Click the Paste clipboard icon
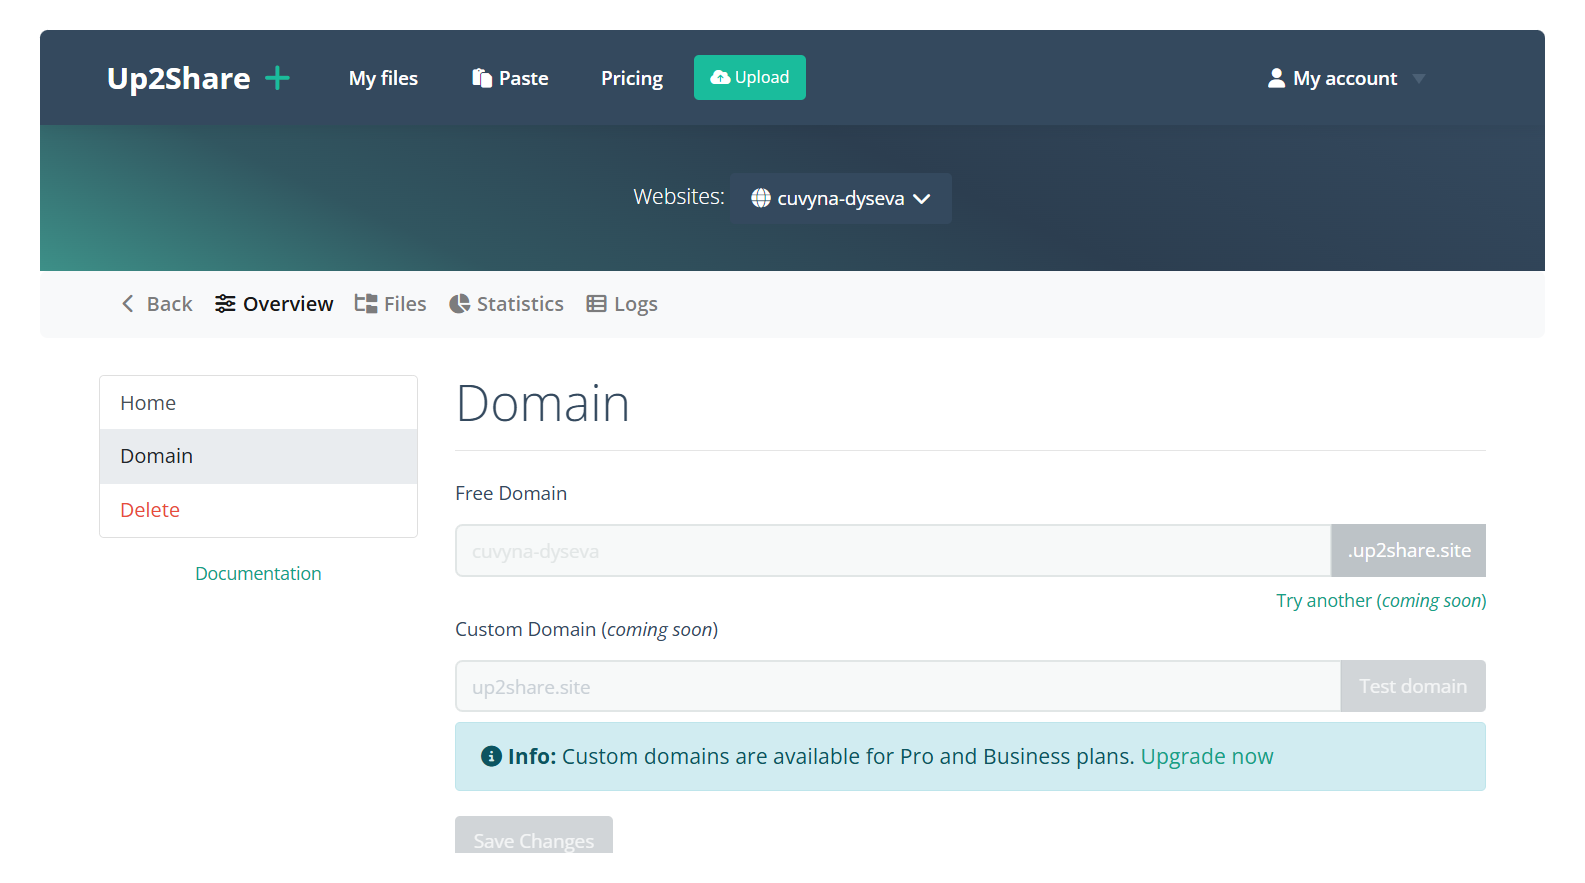The width and height of the screenshot is (1585, 883). pos(482,78)
